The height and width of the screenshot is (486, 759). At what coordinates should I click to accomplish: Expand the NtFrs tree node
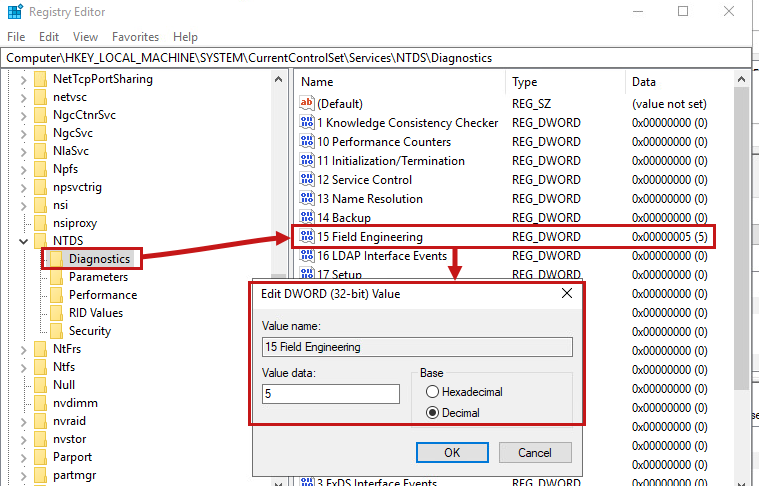(23, 349)
